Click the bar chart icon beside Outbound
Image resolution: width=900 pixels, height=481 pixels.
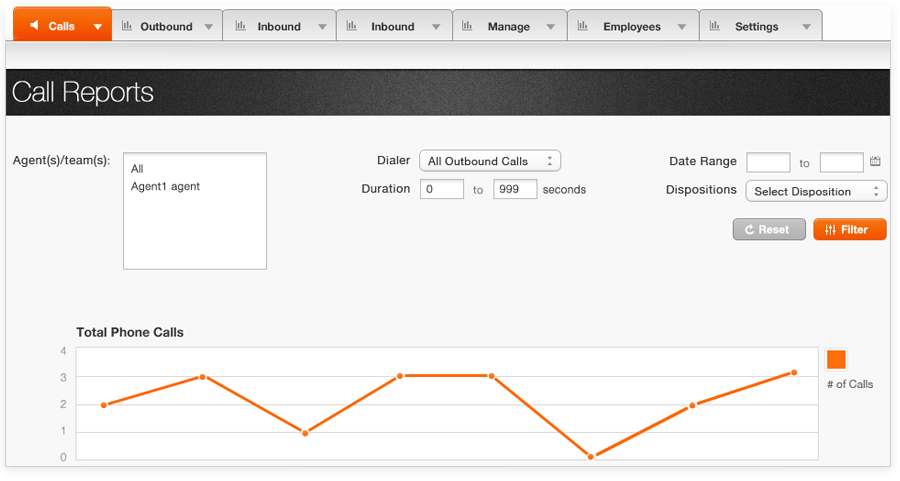(x=127, y=26)
